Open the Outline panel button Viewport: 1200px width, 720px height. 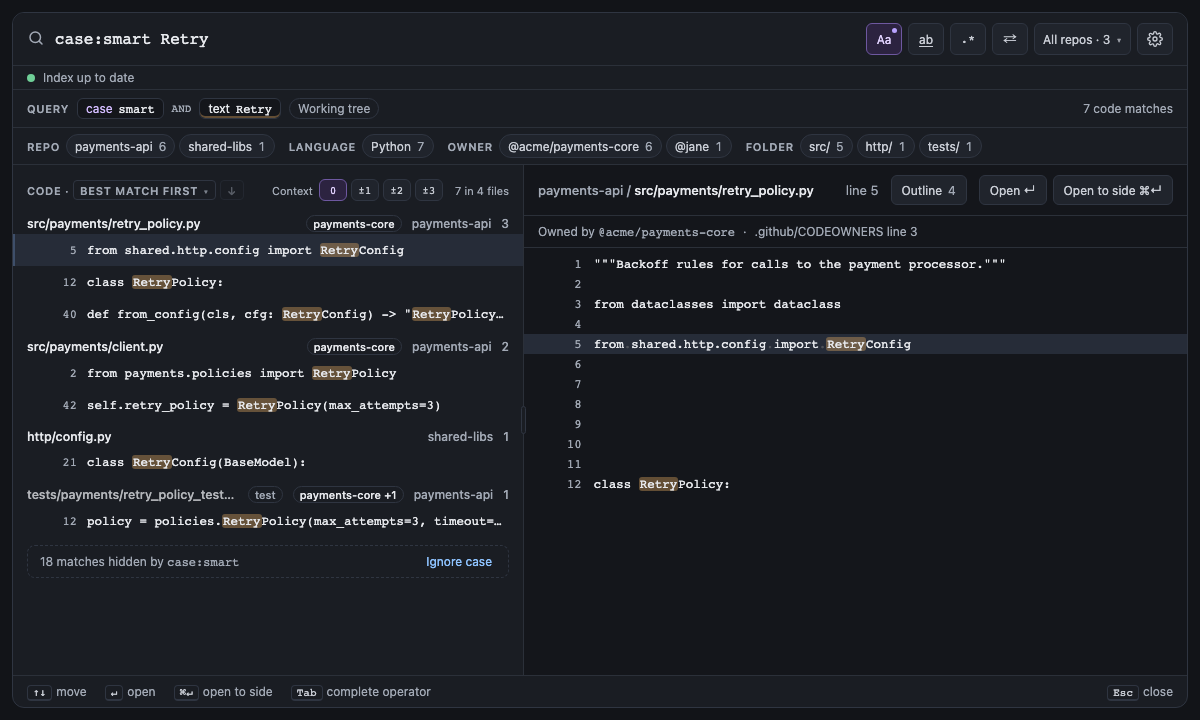pyautogui.click(x=929, y=190)
